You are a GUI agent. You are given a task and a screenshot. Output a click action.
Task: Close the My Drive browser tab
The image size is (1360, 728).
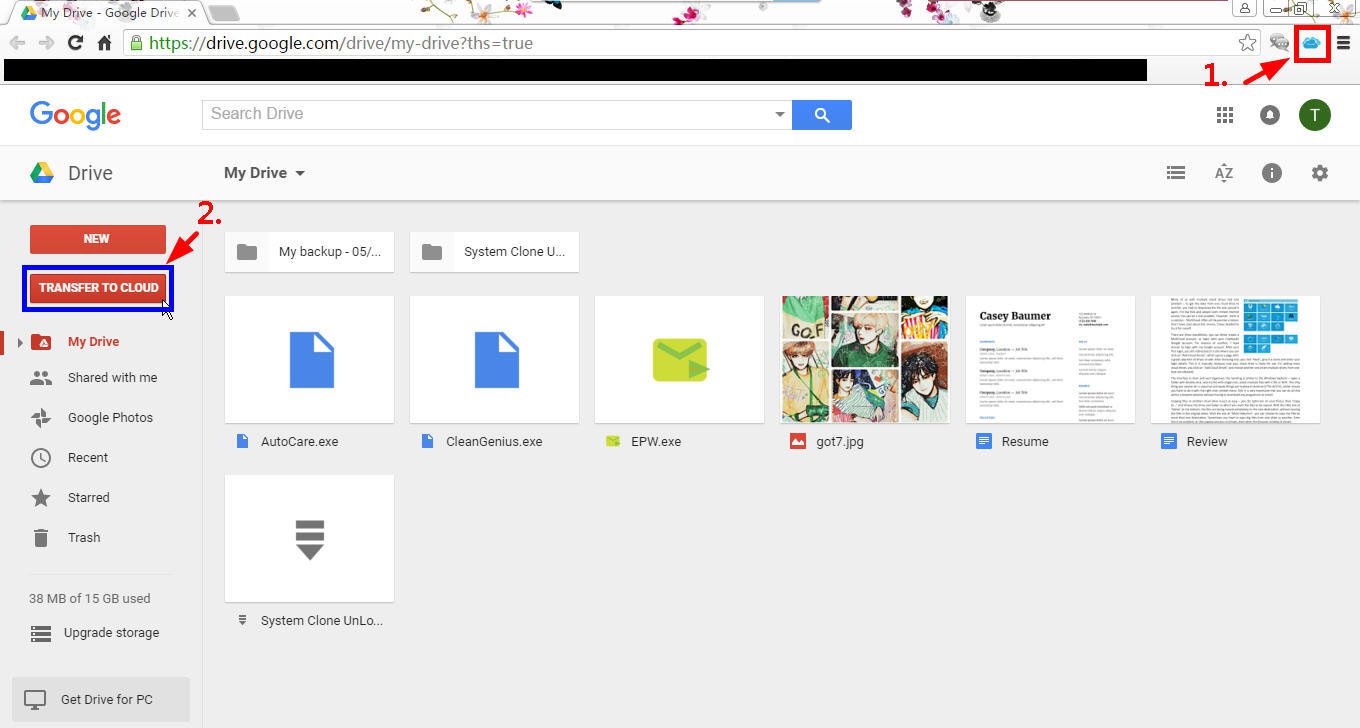tap(192, 13)
